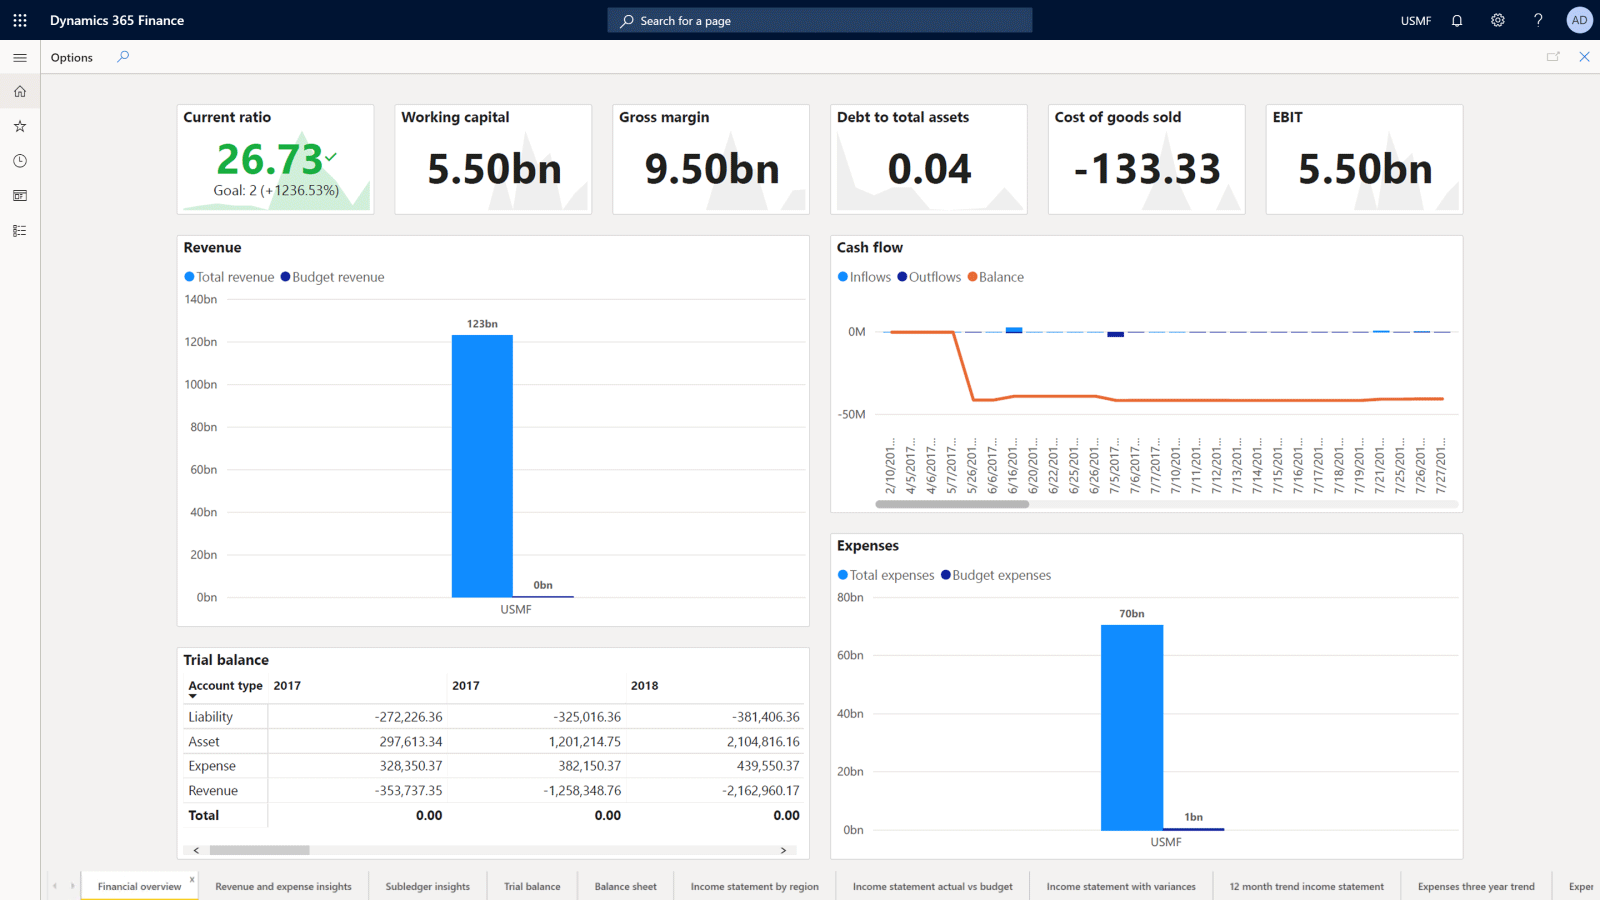Open the app launcher grid menu
The image size is (1600, 900).
click(x=19, y=20)
